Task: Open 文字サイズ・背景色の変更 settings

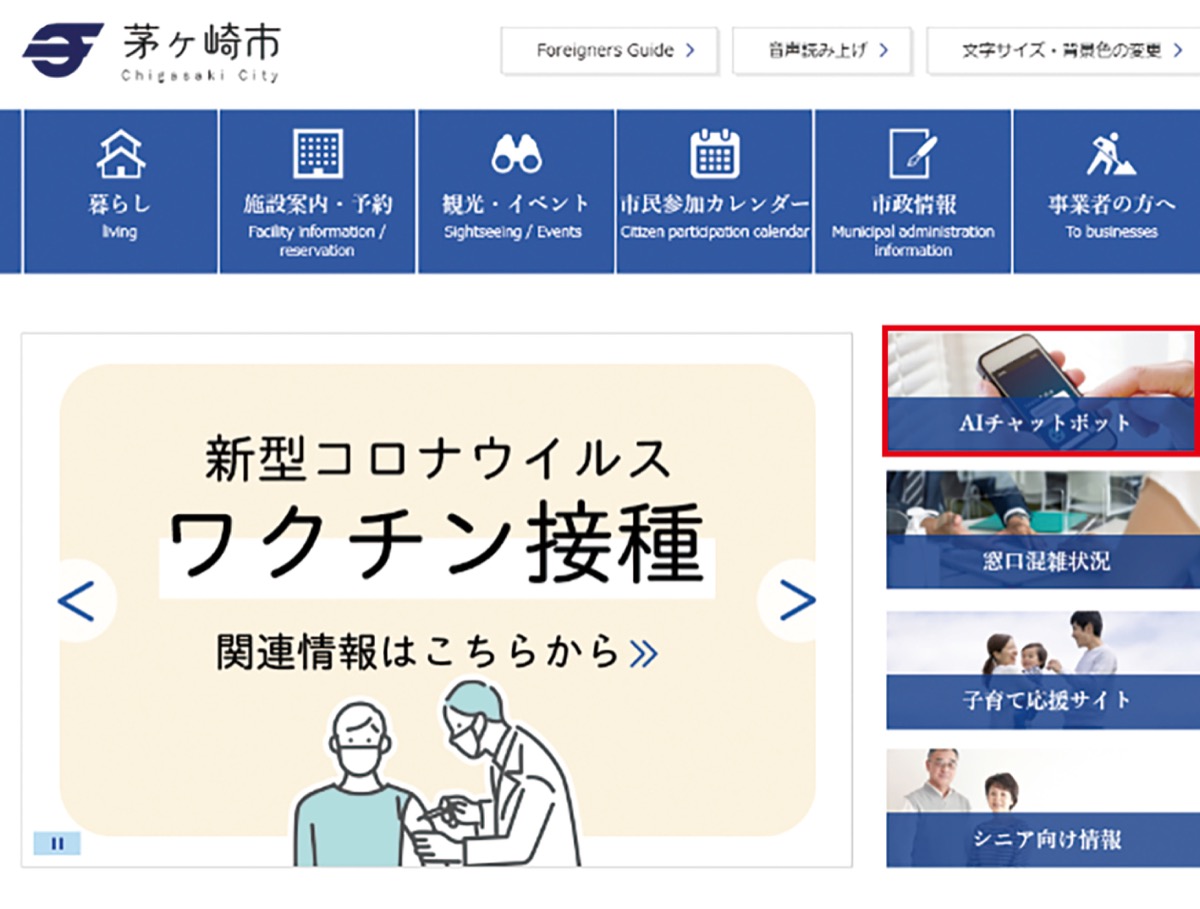Action: pos(1063,51)
